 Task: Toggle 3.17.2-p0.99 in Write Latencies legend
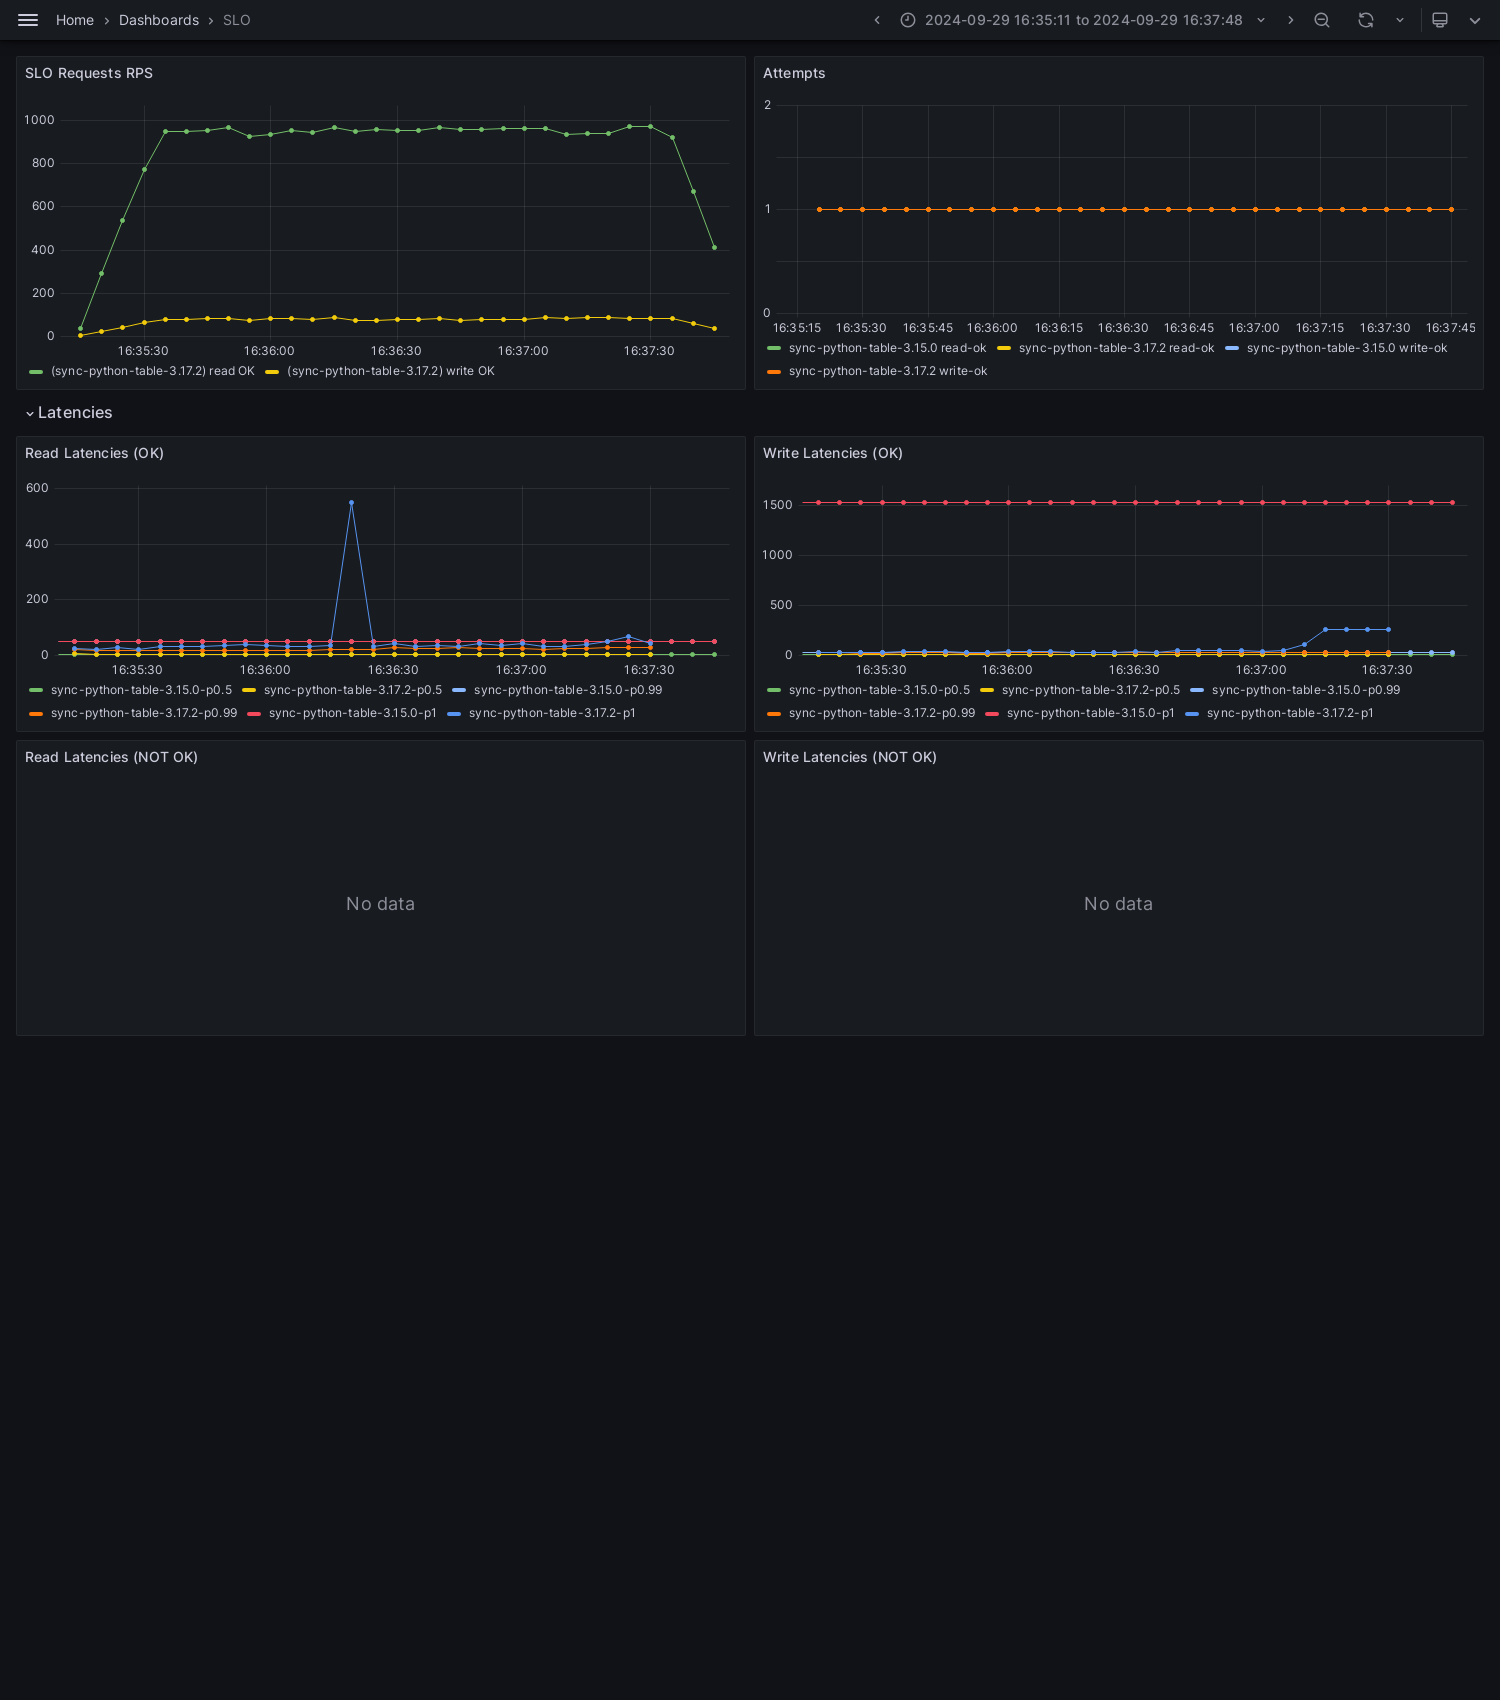point(882,713)
